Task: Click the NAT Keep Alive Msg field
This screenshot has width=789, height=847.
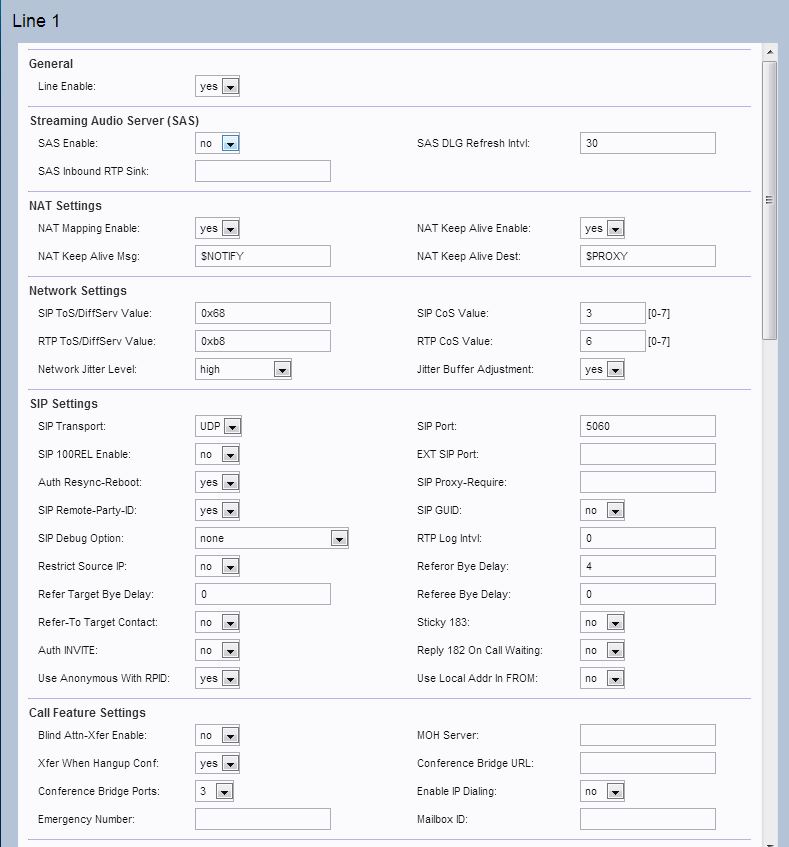Action: tap(262, 257)
